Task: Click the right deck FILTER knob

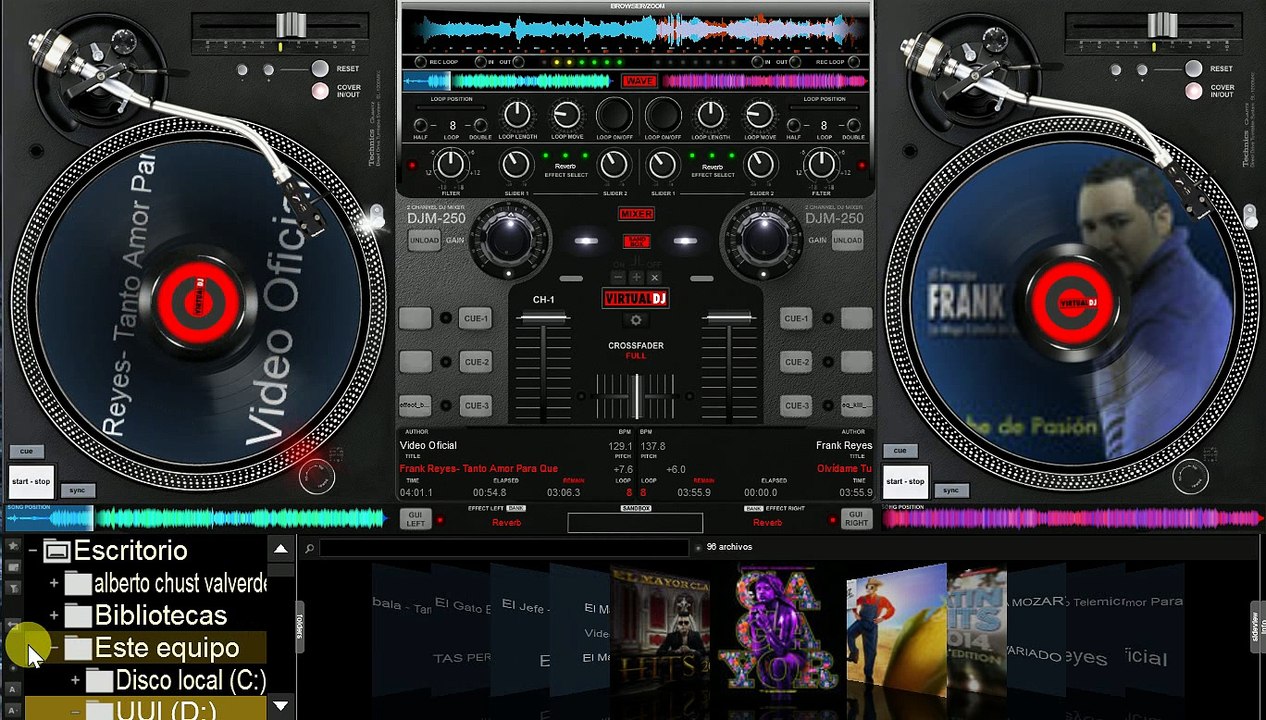Action: coord(821,164)
